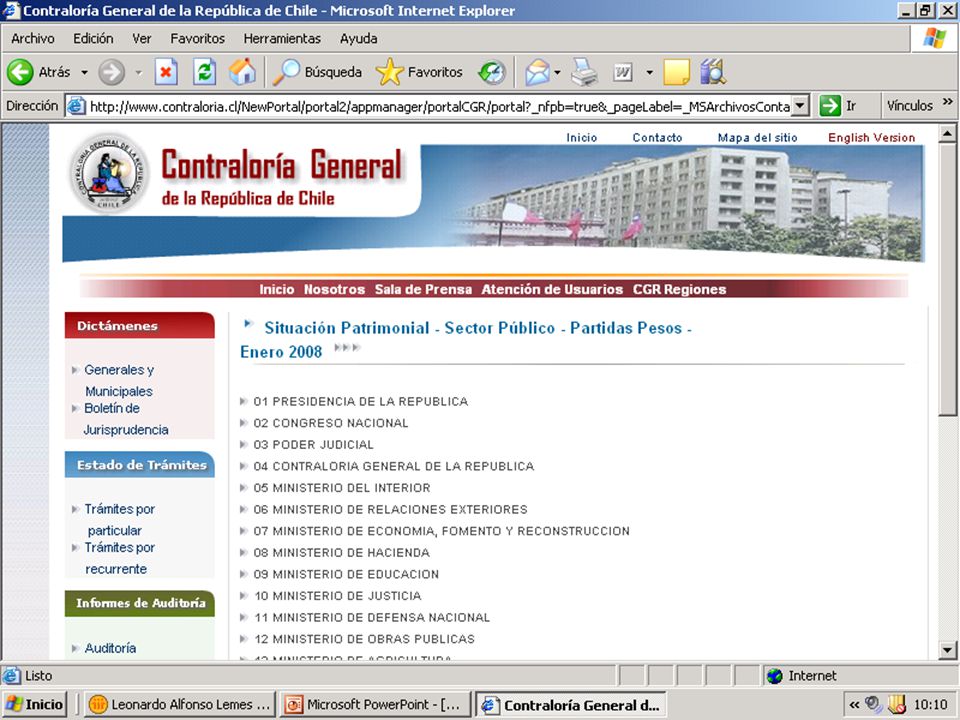Click the page scrollbar down arrow
960x720 pixels.
(x=947, y=650)
